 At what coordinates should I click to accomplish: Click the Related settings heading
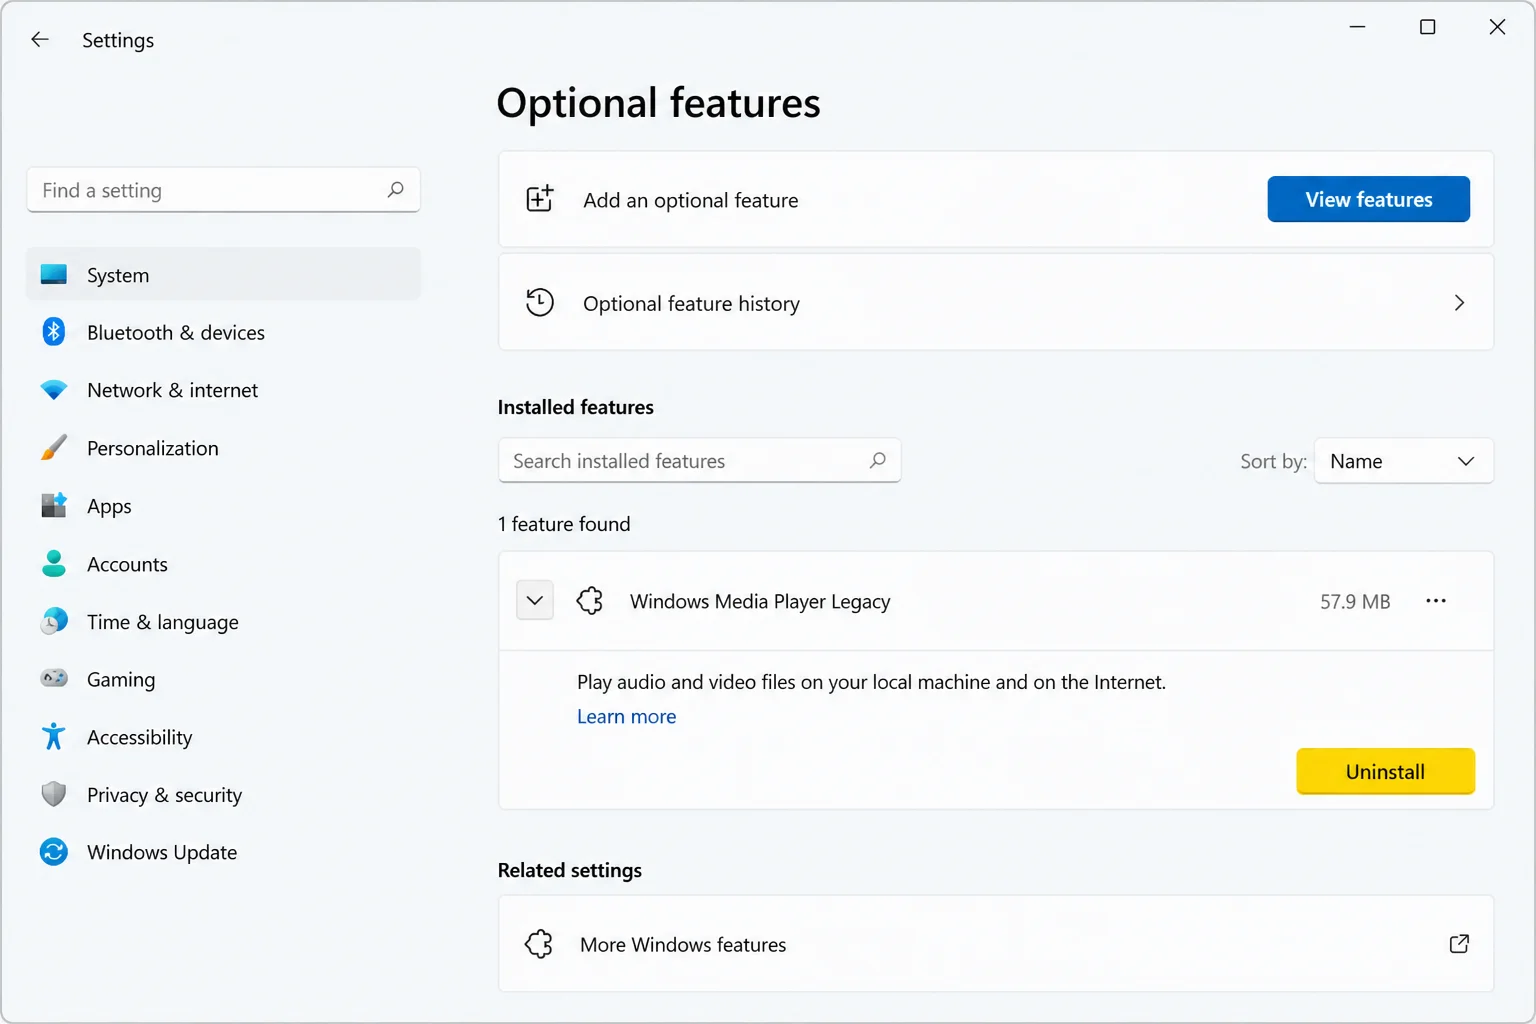(570, 870)
